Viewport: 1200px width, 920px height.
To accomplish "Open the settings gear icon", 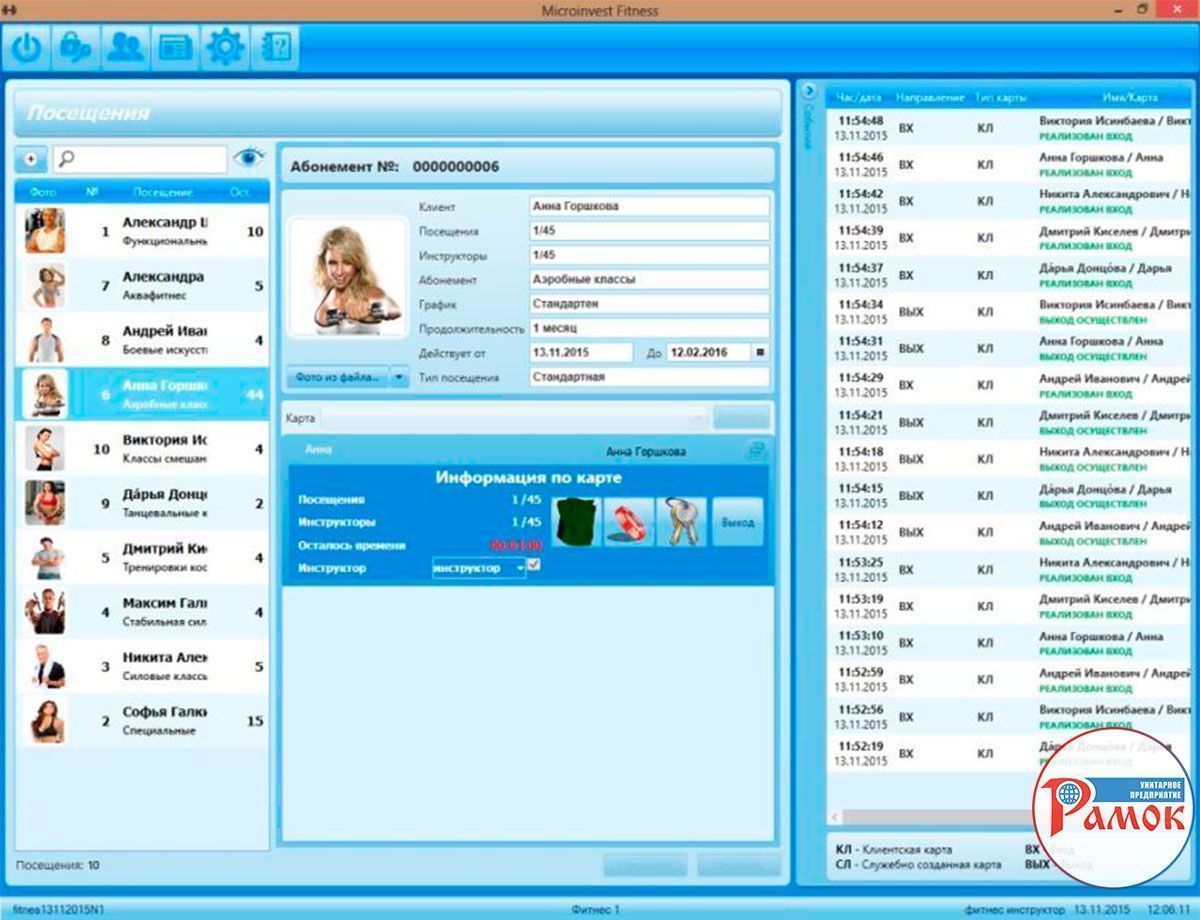I will [224, 47].
